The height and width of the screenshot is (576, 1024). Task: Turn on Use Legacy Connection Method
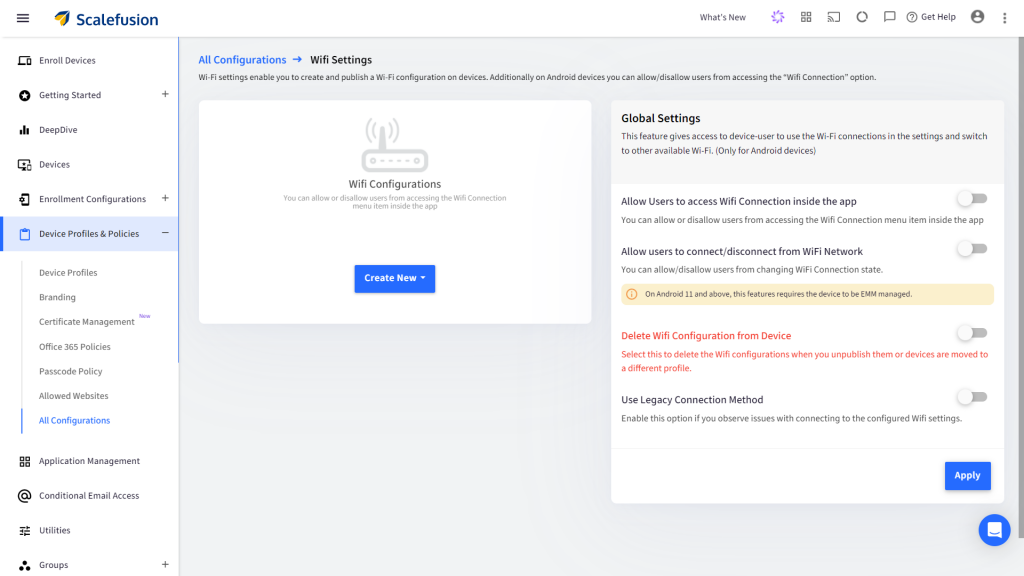(971, 397)
